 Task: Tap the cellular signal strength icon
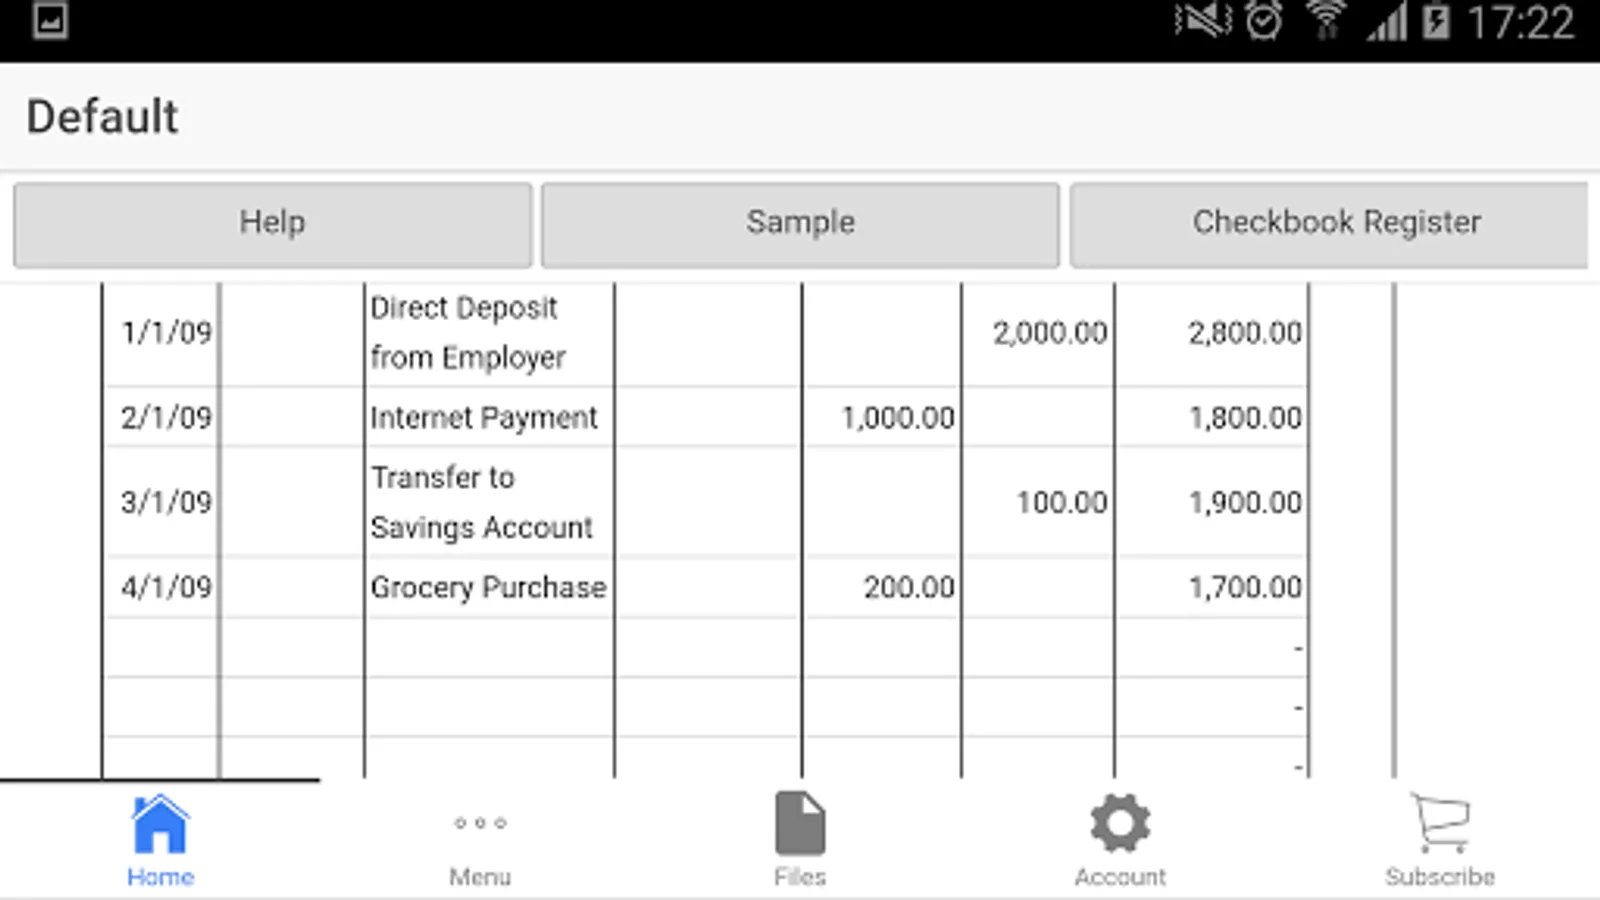pos(1387,22)
